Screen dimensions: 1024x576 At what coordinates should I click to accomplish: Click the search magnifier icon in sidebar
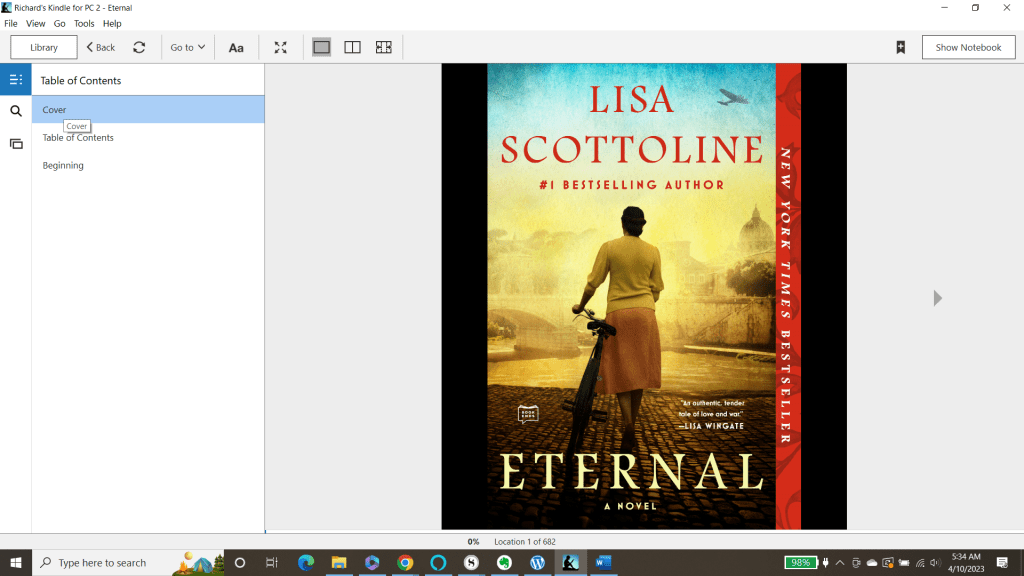point(16,112)
